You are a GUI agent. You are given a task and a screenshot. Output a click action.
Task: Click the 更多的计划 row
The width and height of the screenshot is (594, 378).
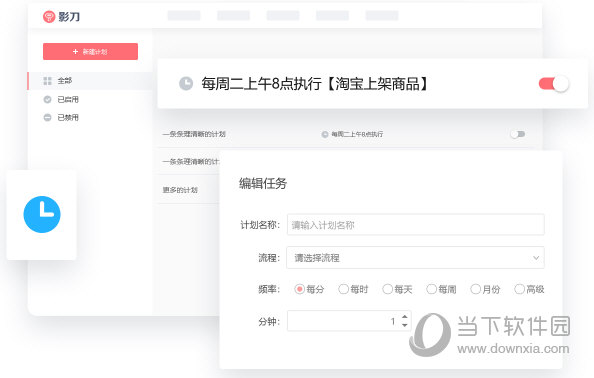pyautogui.click(x=180, y=190)
